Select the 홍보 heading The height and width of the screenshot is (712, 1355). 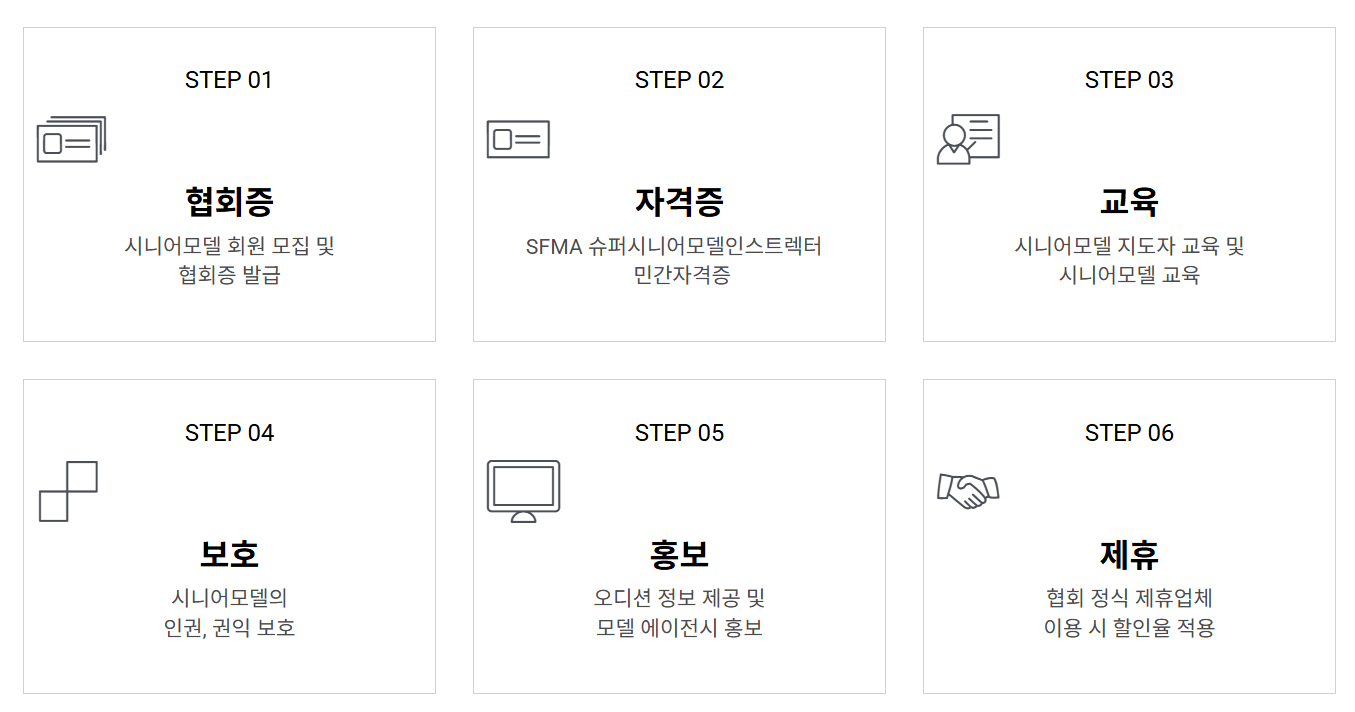point(679,553)
